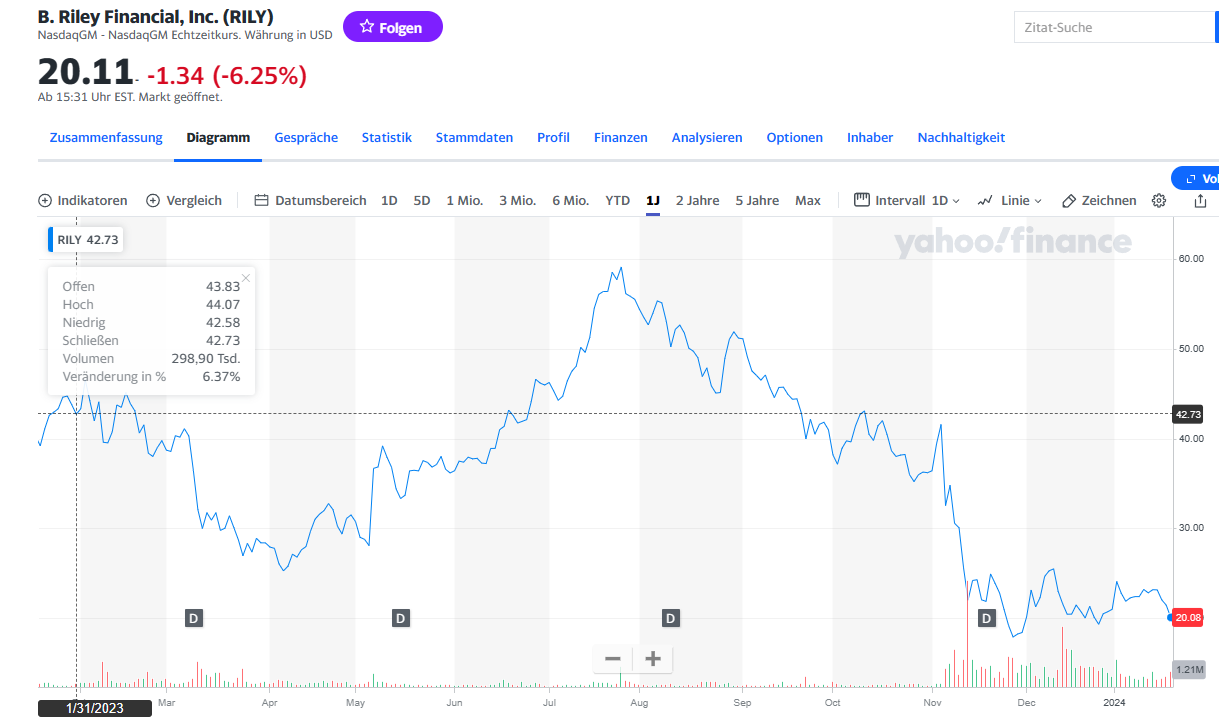The height and width of the screenshot is (718, 1219).
Task: Select the YTD time range
Action: (617, 200)
